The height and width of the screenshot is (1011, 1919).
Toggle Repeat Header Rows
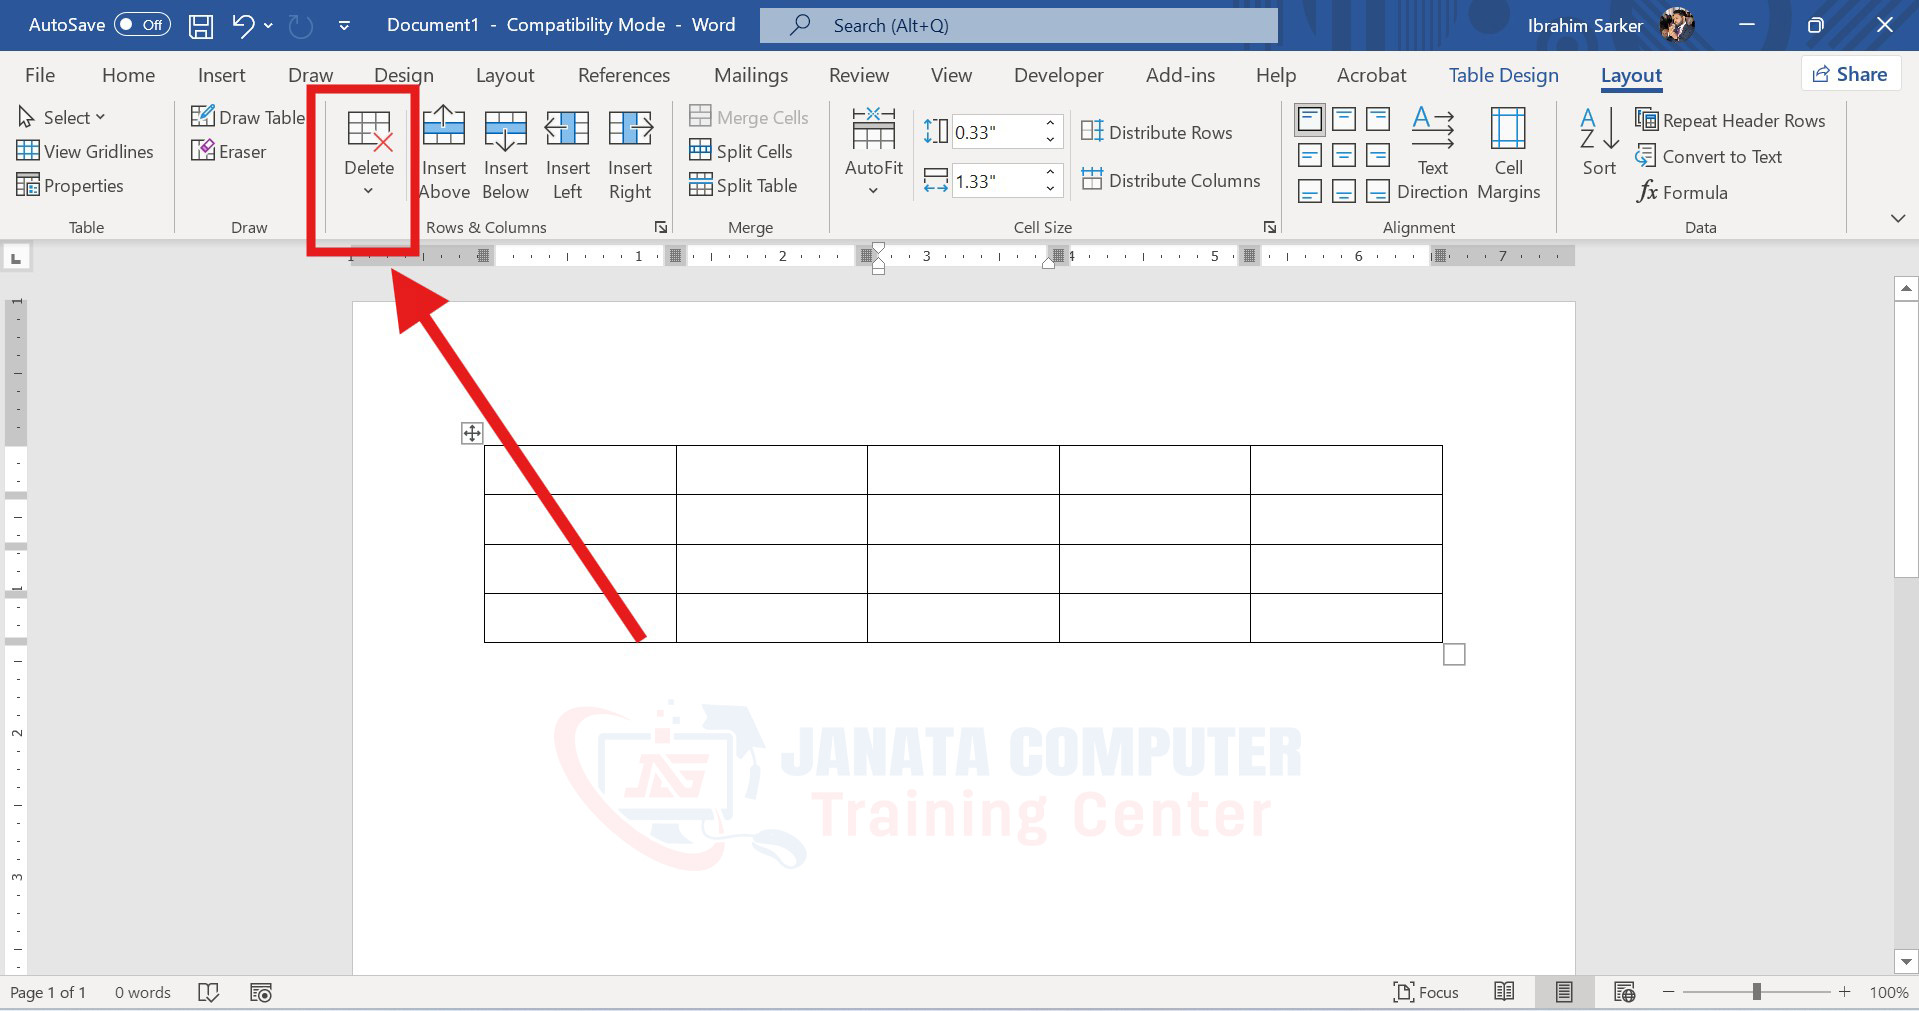point(1730,121)
